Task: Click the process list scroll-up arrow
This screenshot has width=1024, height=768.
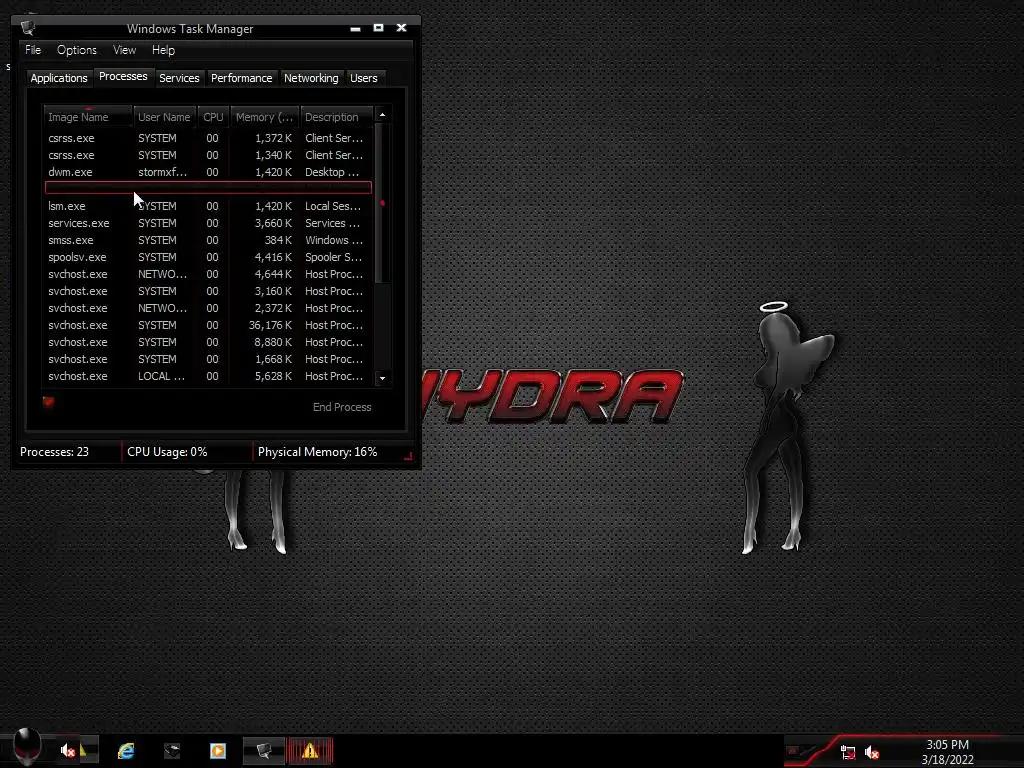Action: [x=383, y=115]
